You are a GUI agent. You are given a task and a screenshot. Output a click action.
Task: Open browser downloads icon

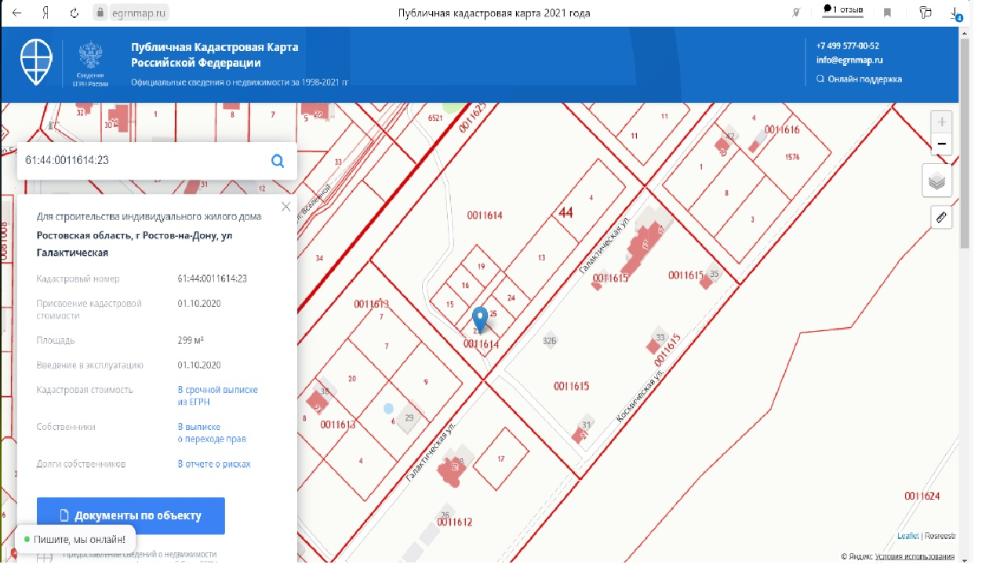click(955, 13)
